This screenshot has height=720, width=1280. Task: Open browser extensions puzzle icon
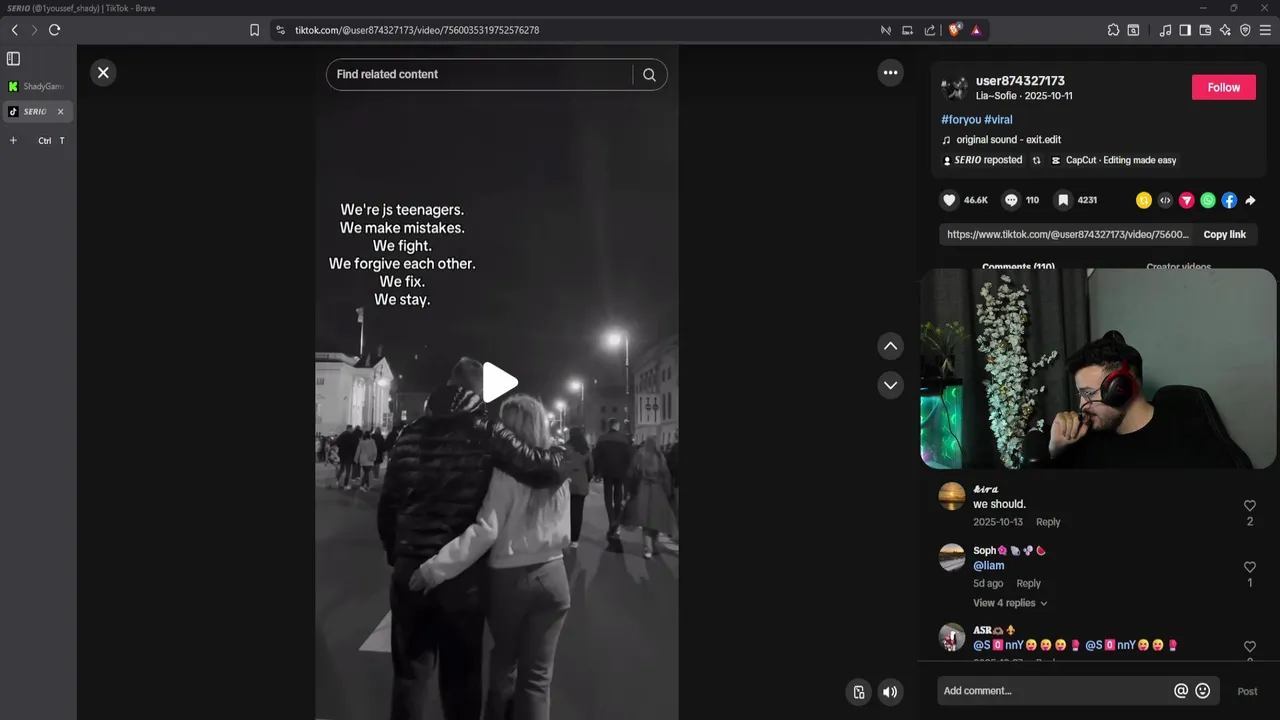point(1113,30)
